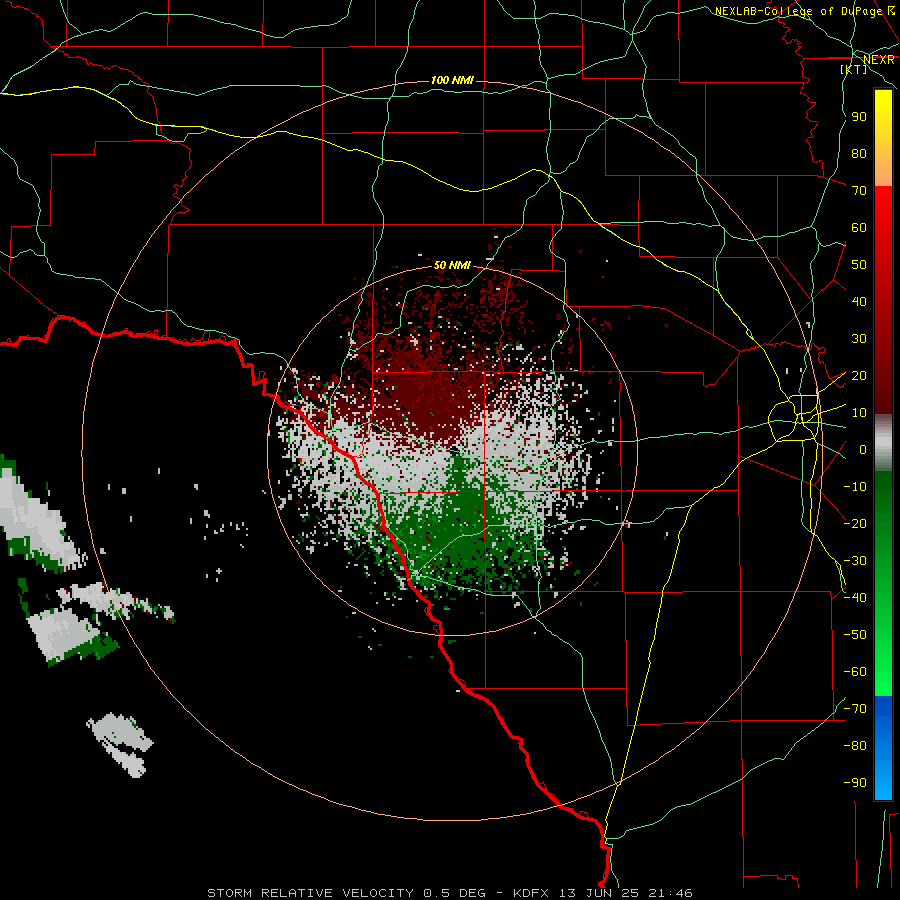Click the -10 scale value
900x900 pixels.
(x=855, y=487)
